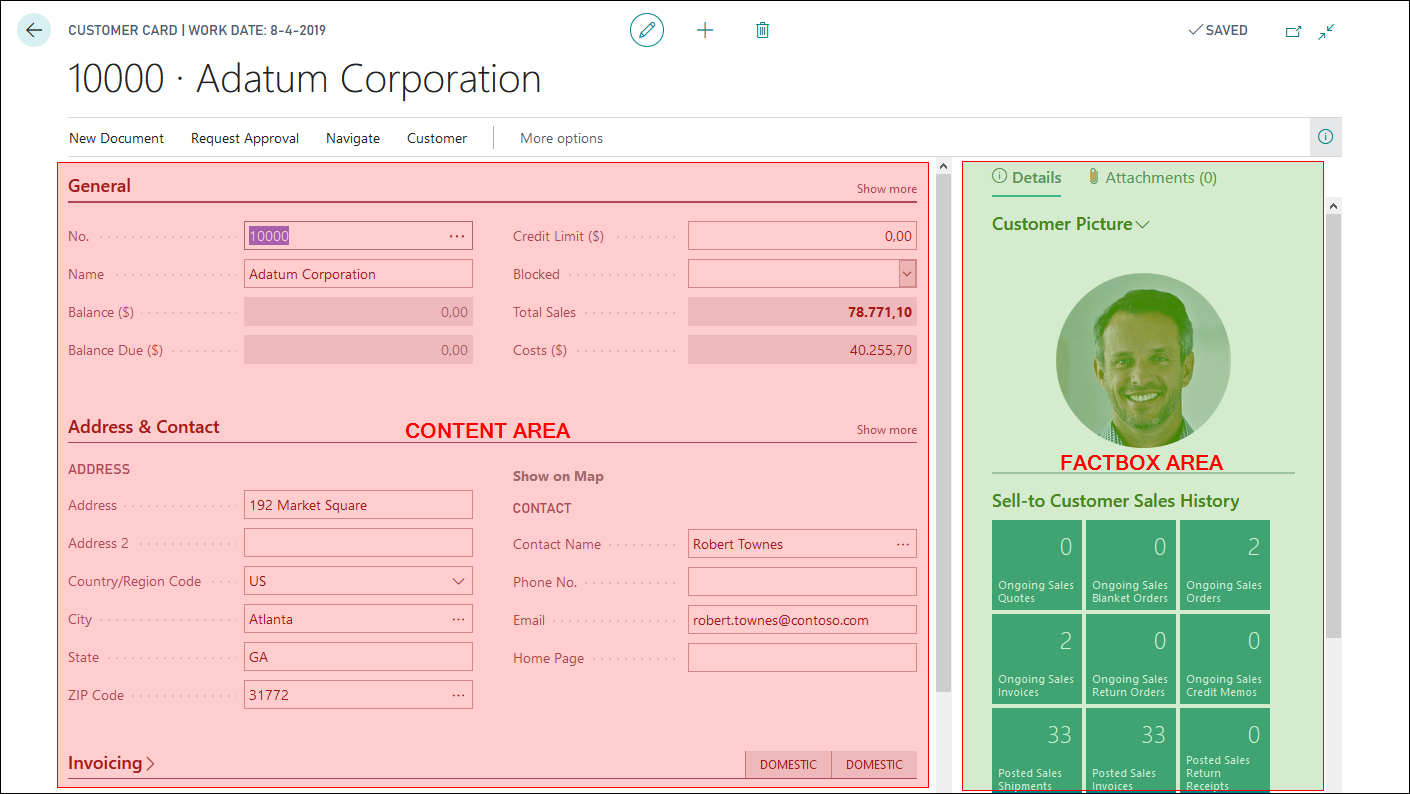
Task: Open the Request Approval menu
Action: (245, 138)
